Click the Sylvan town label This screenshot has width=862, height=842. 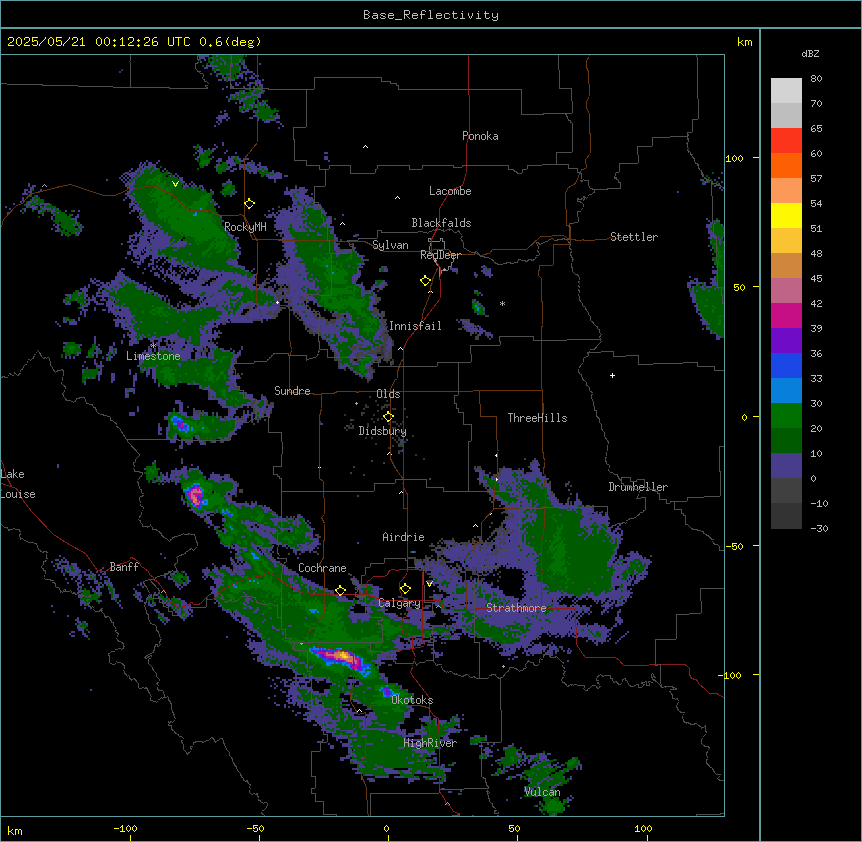pos(390,245)
